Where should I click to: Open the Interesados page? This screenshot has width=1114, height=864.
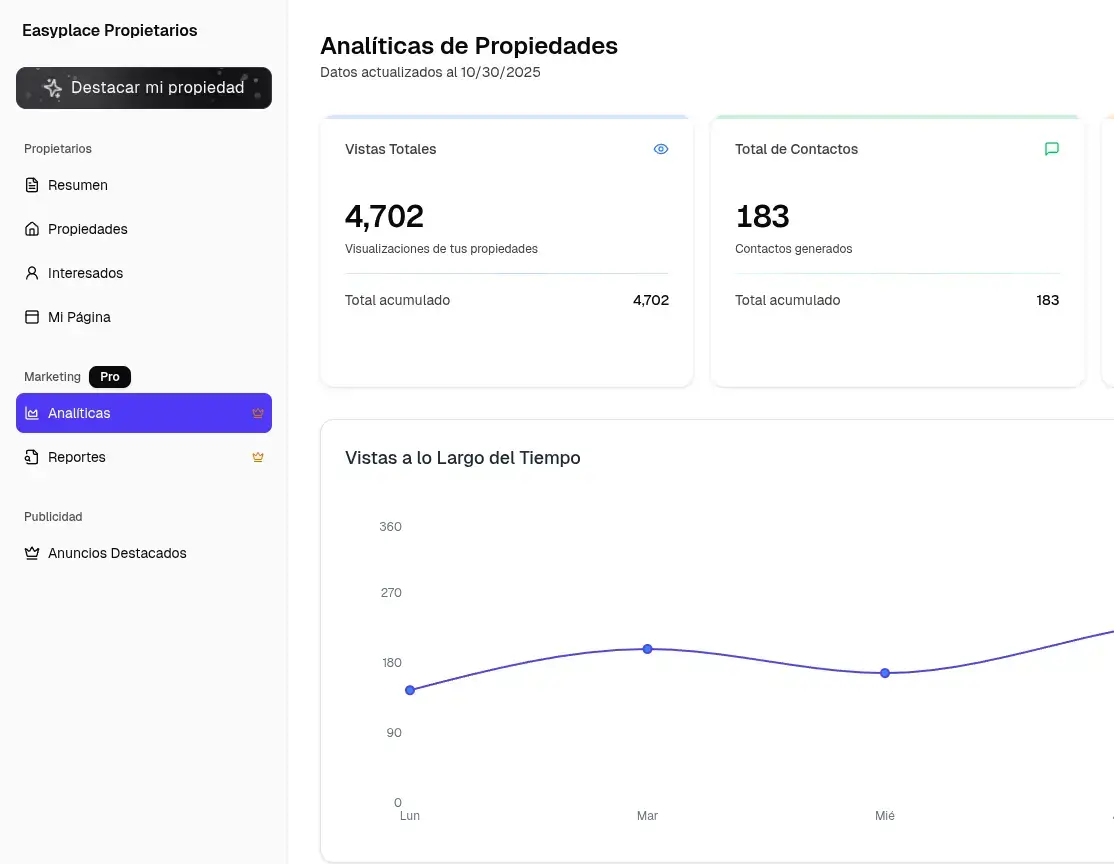click(86, 273)
